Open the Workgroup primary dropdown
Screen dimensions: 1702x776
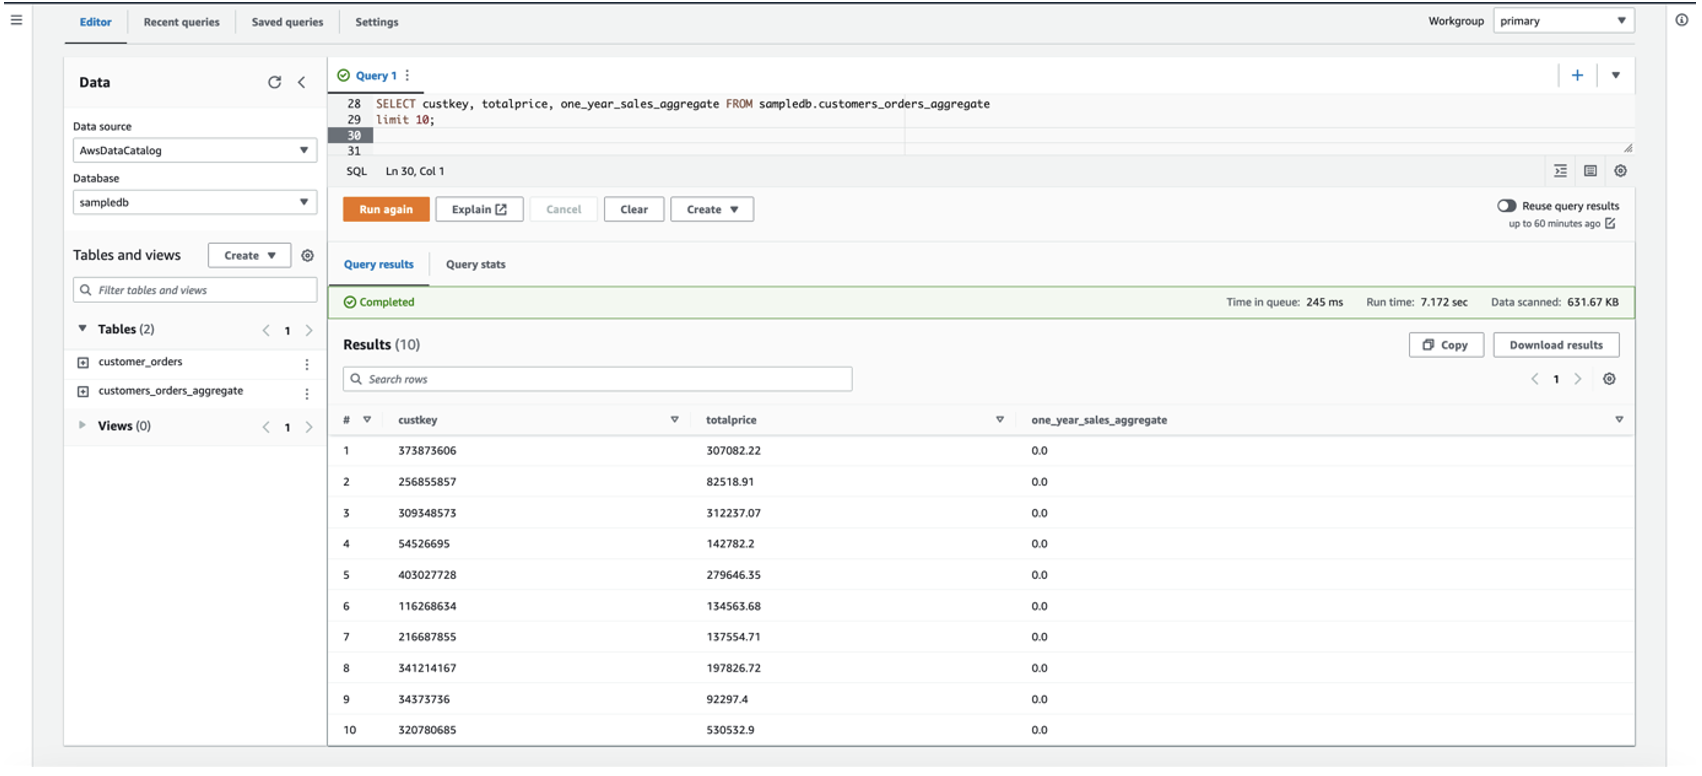coord(1563,21)
